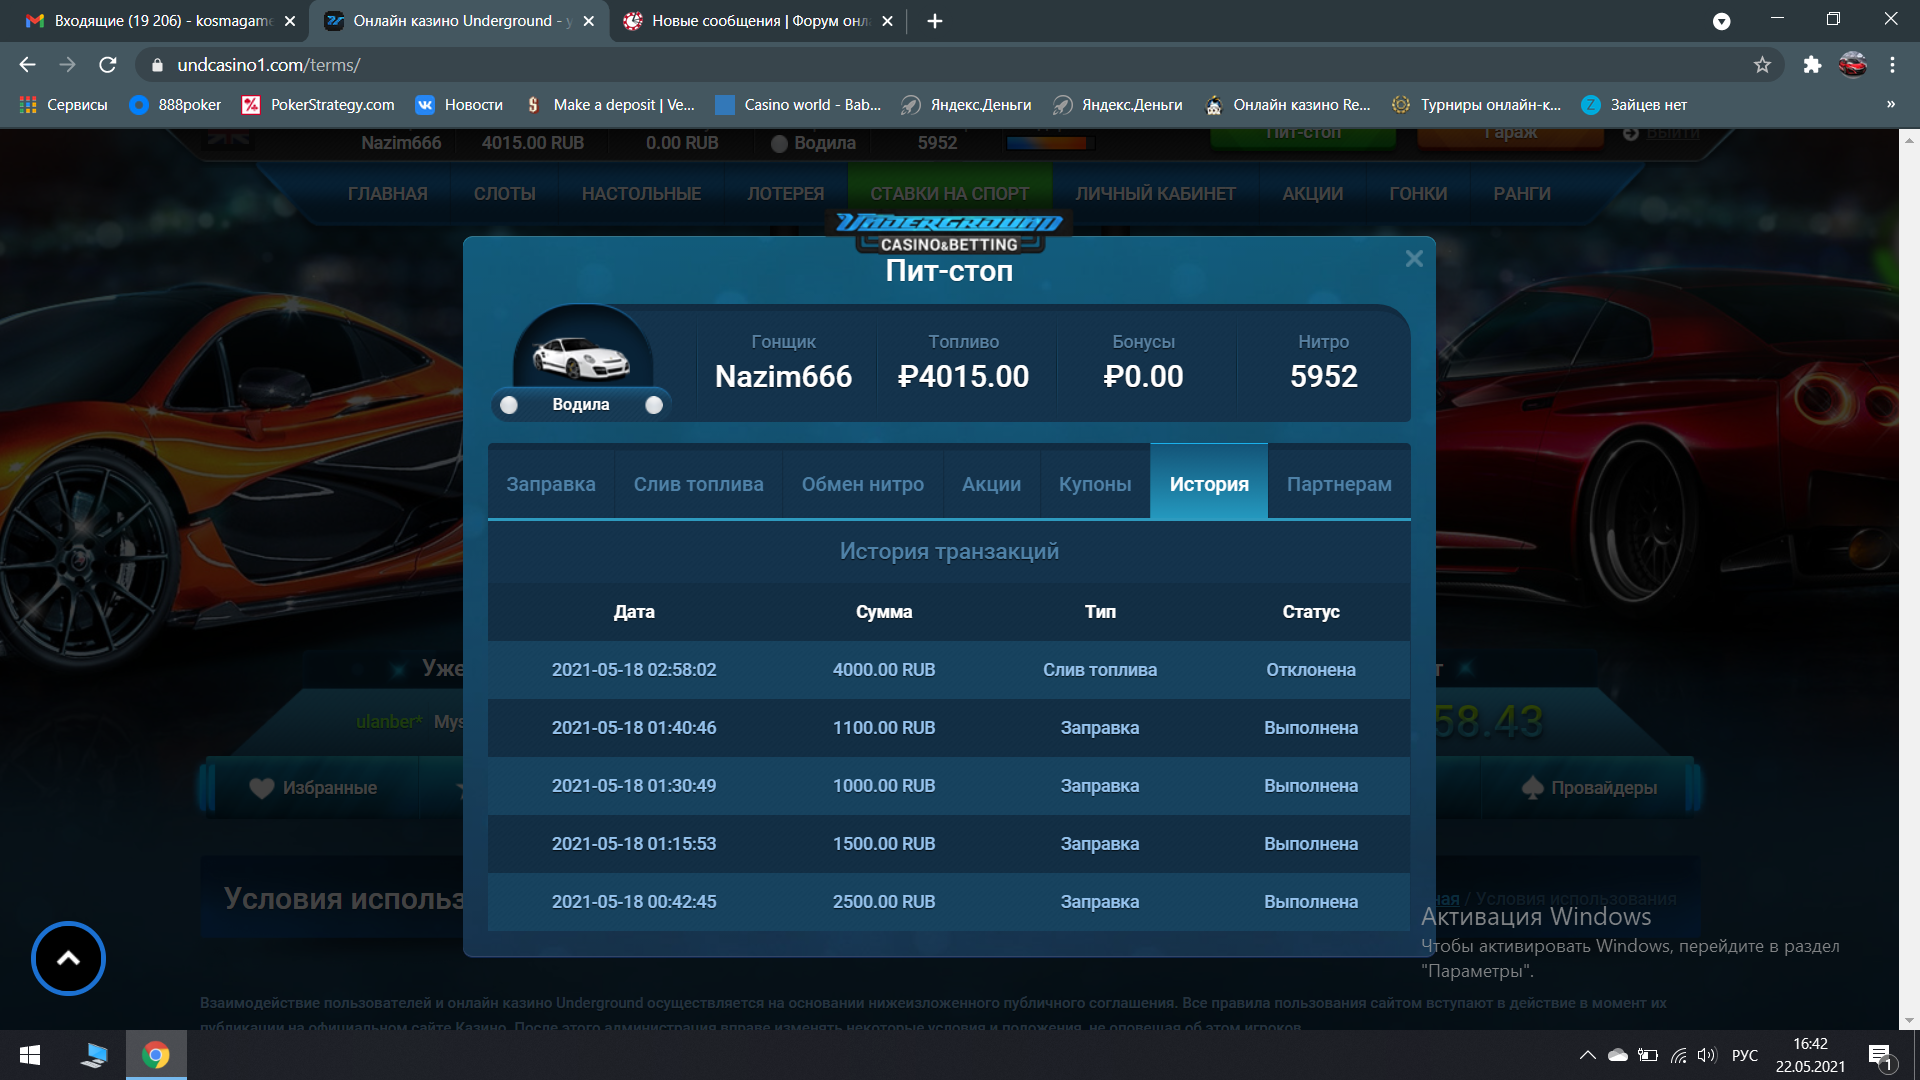Screen dimensions: 1920x1080
Task: Click the 4000.00 RUB transaction amount
Action: point(884,670)
